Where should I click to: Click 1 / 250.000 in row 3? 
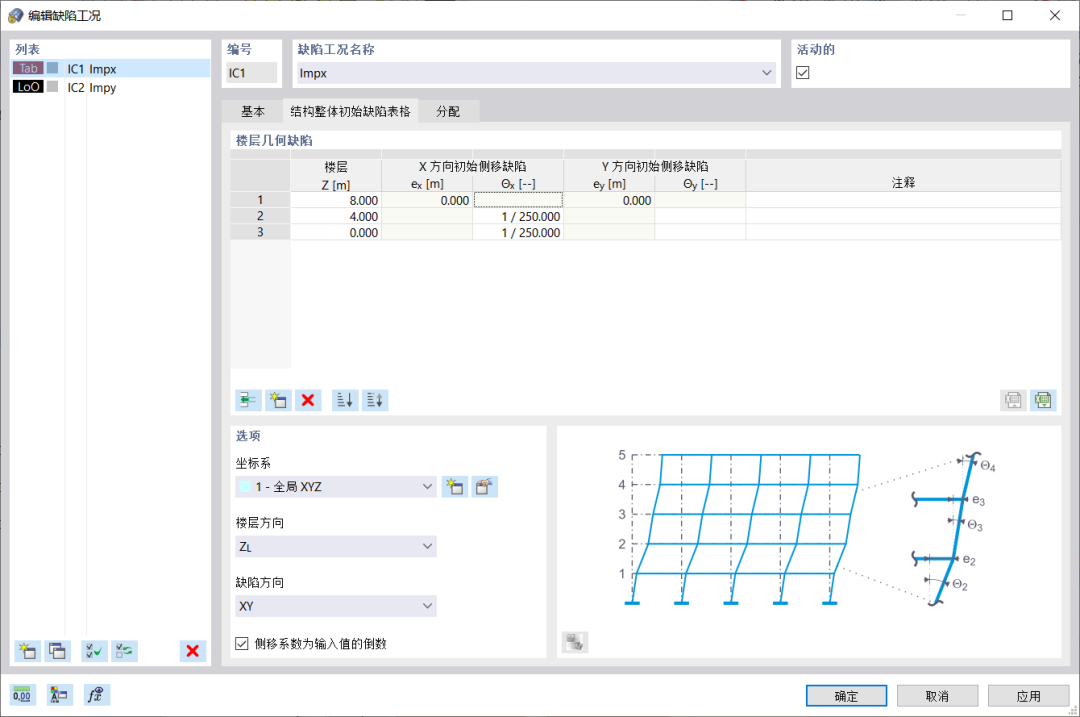[518, 233]
